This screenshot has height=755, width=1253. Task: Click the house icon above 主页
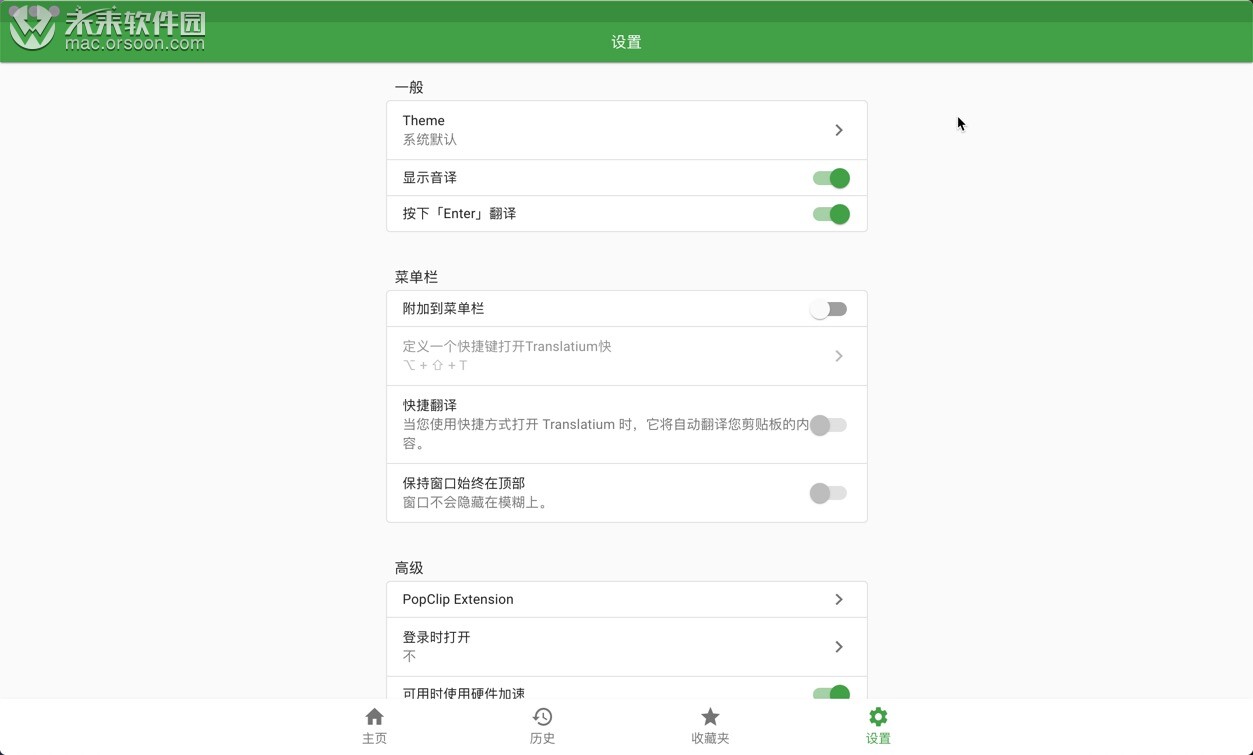[x=374, y=716]
